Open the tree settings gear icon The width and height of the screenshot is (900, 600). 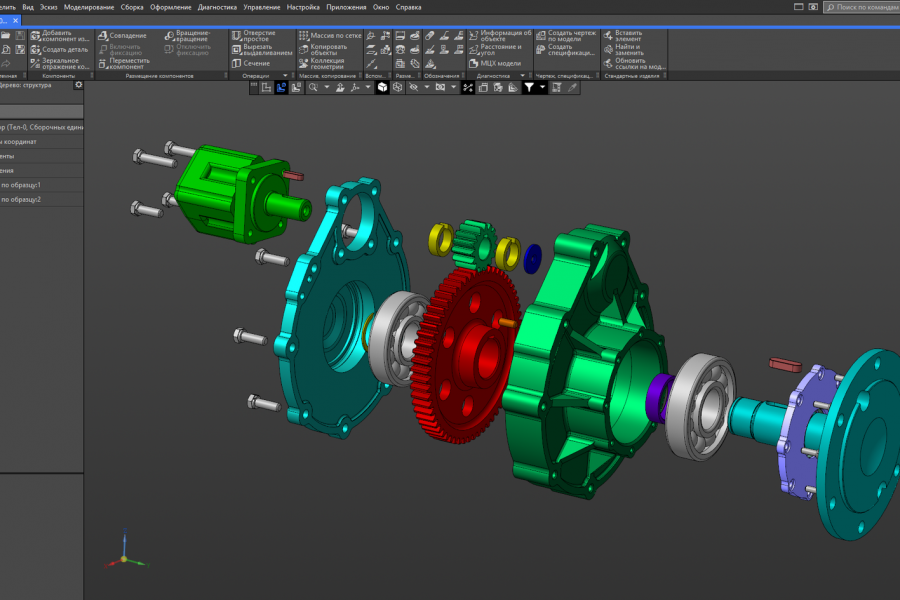coord(79,85)
